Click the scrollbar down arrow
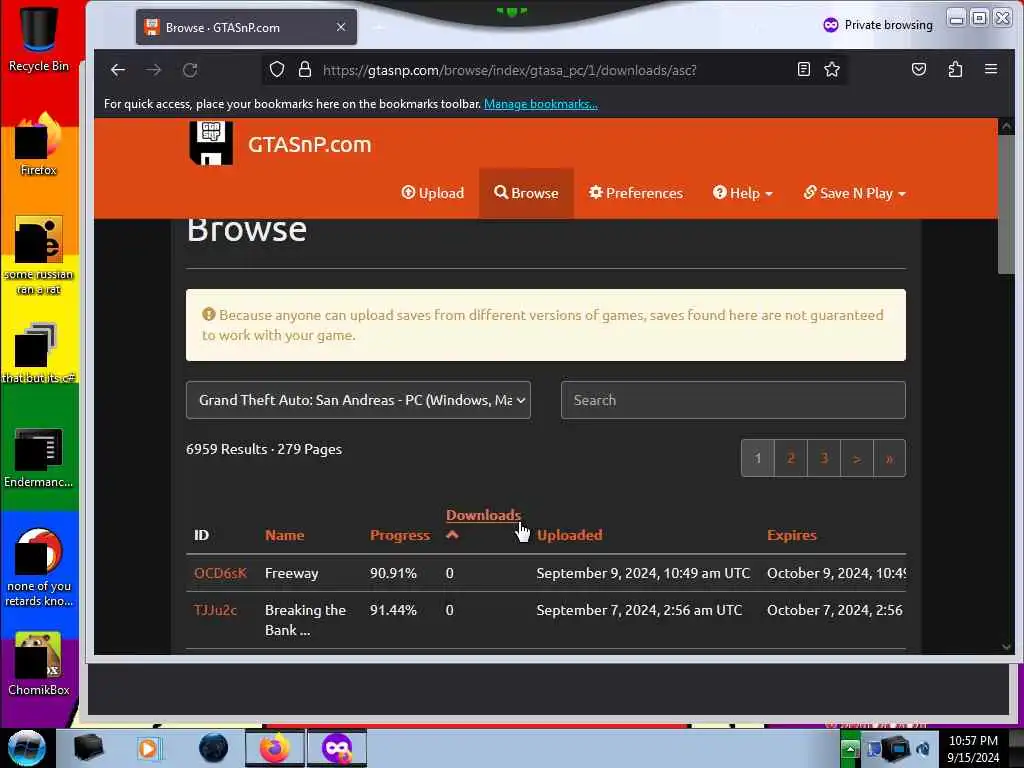 pyautogui.click(x=1006, y=647)
